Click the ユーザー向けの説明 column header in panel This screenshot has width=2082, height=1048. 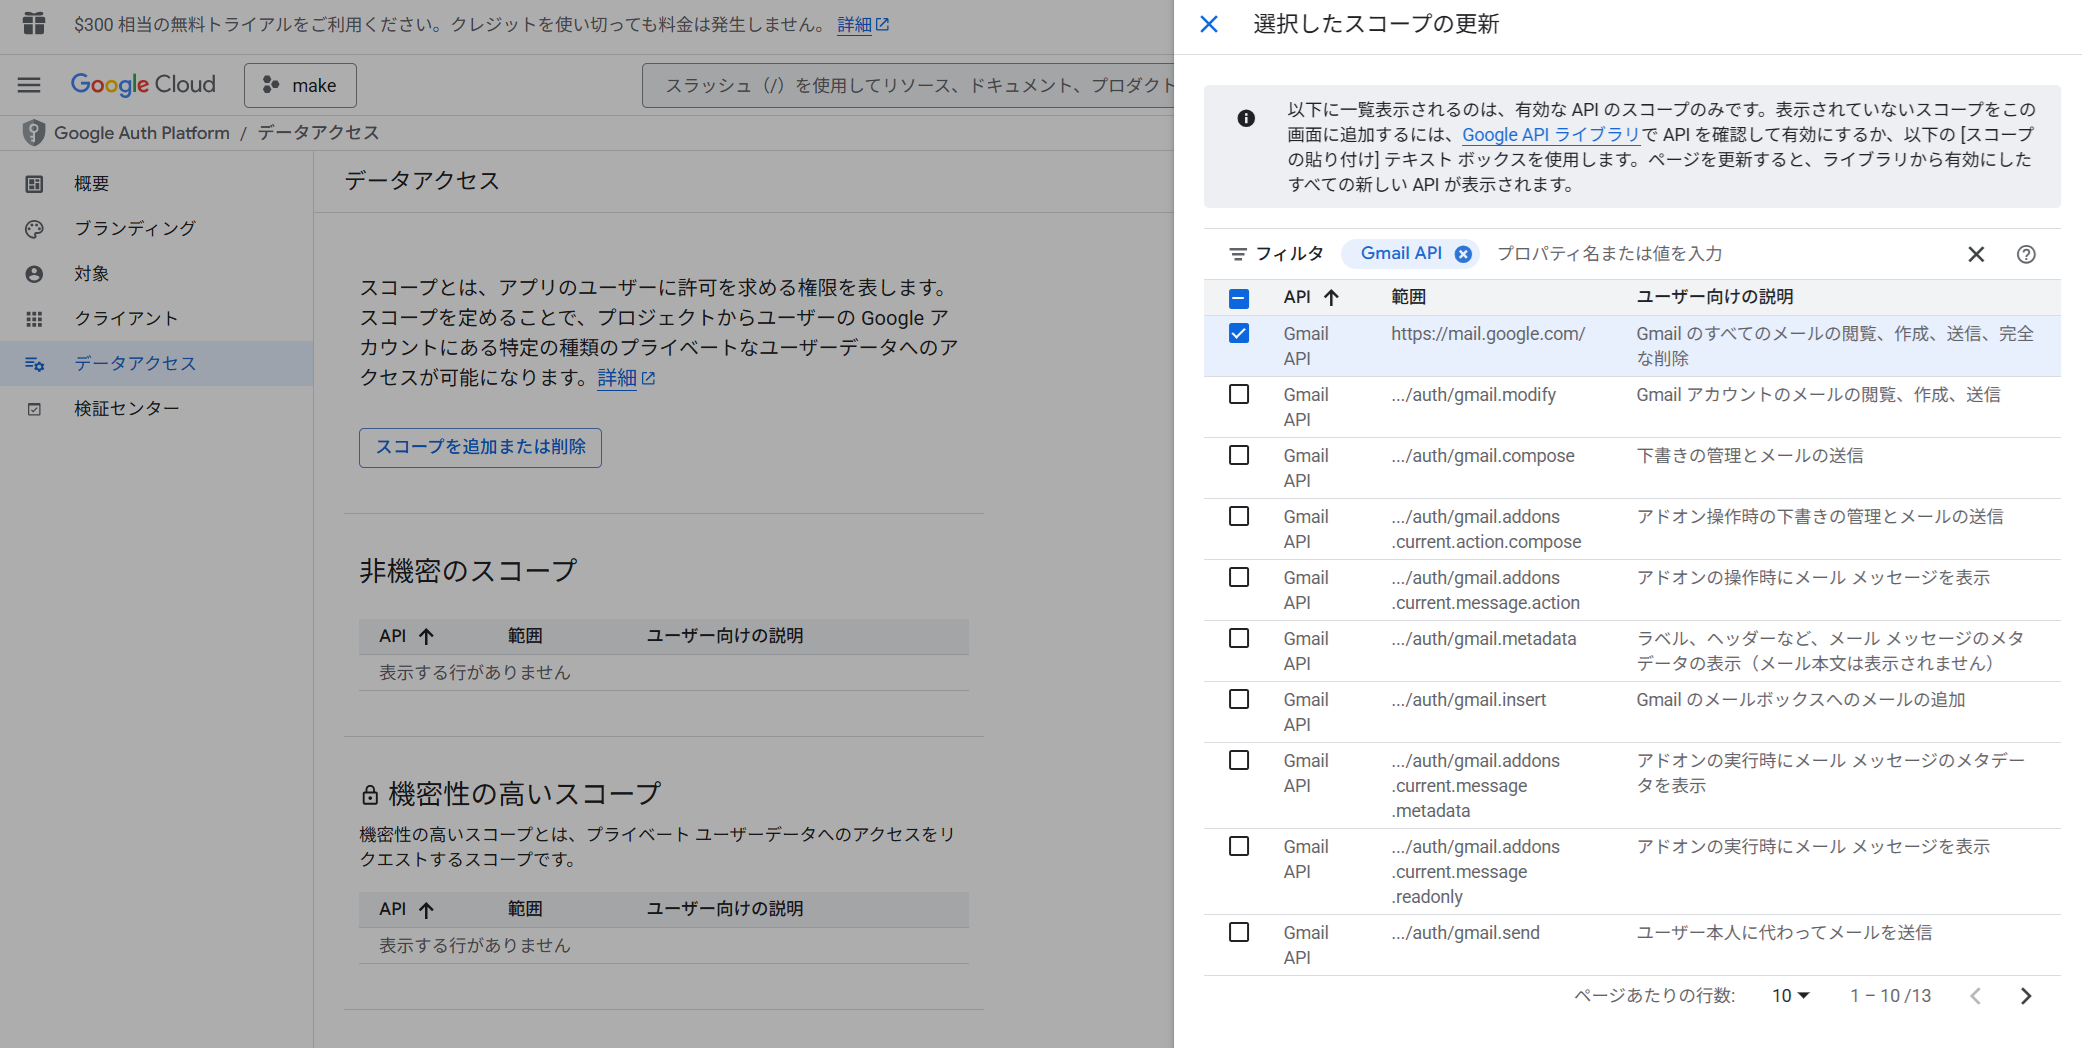tap(1715, 297)
